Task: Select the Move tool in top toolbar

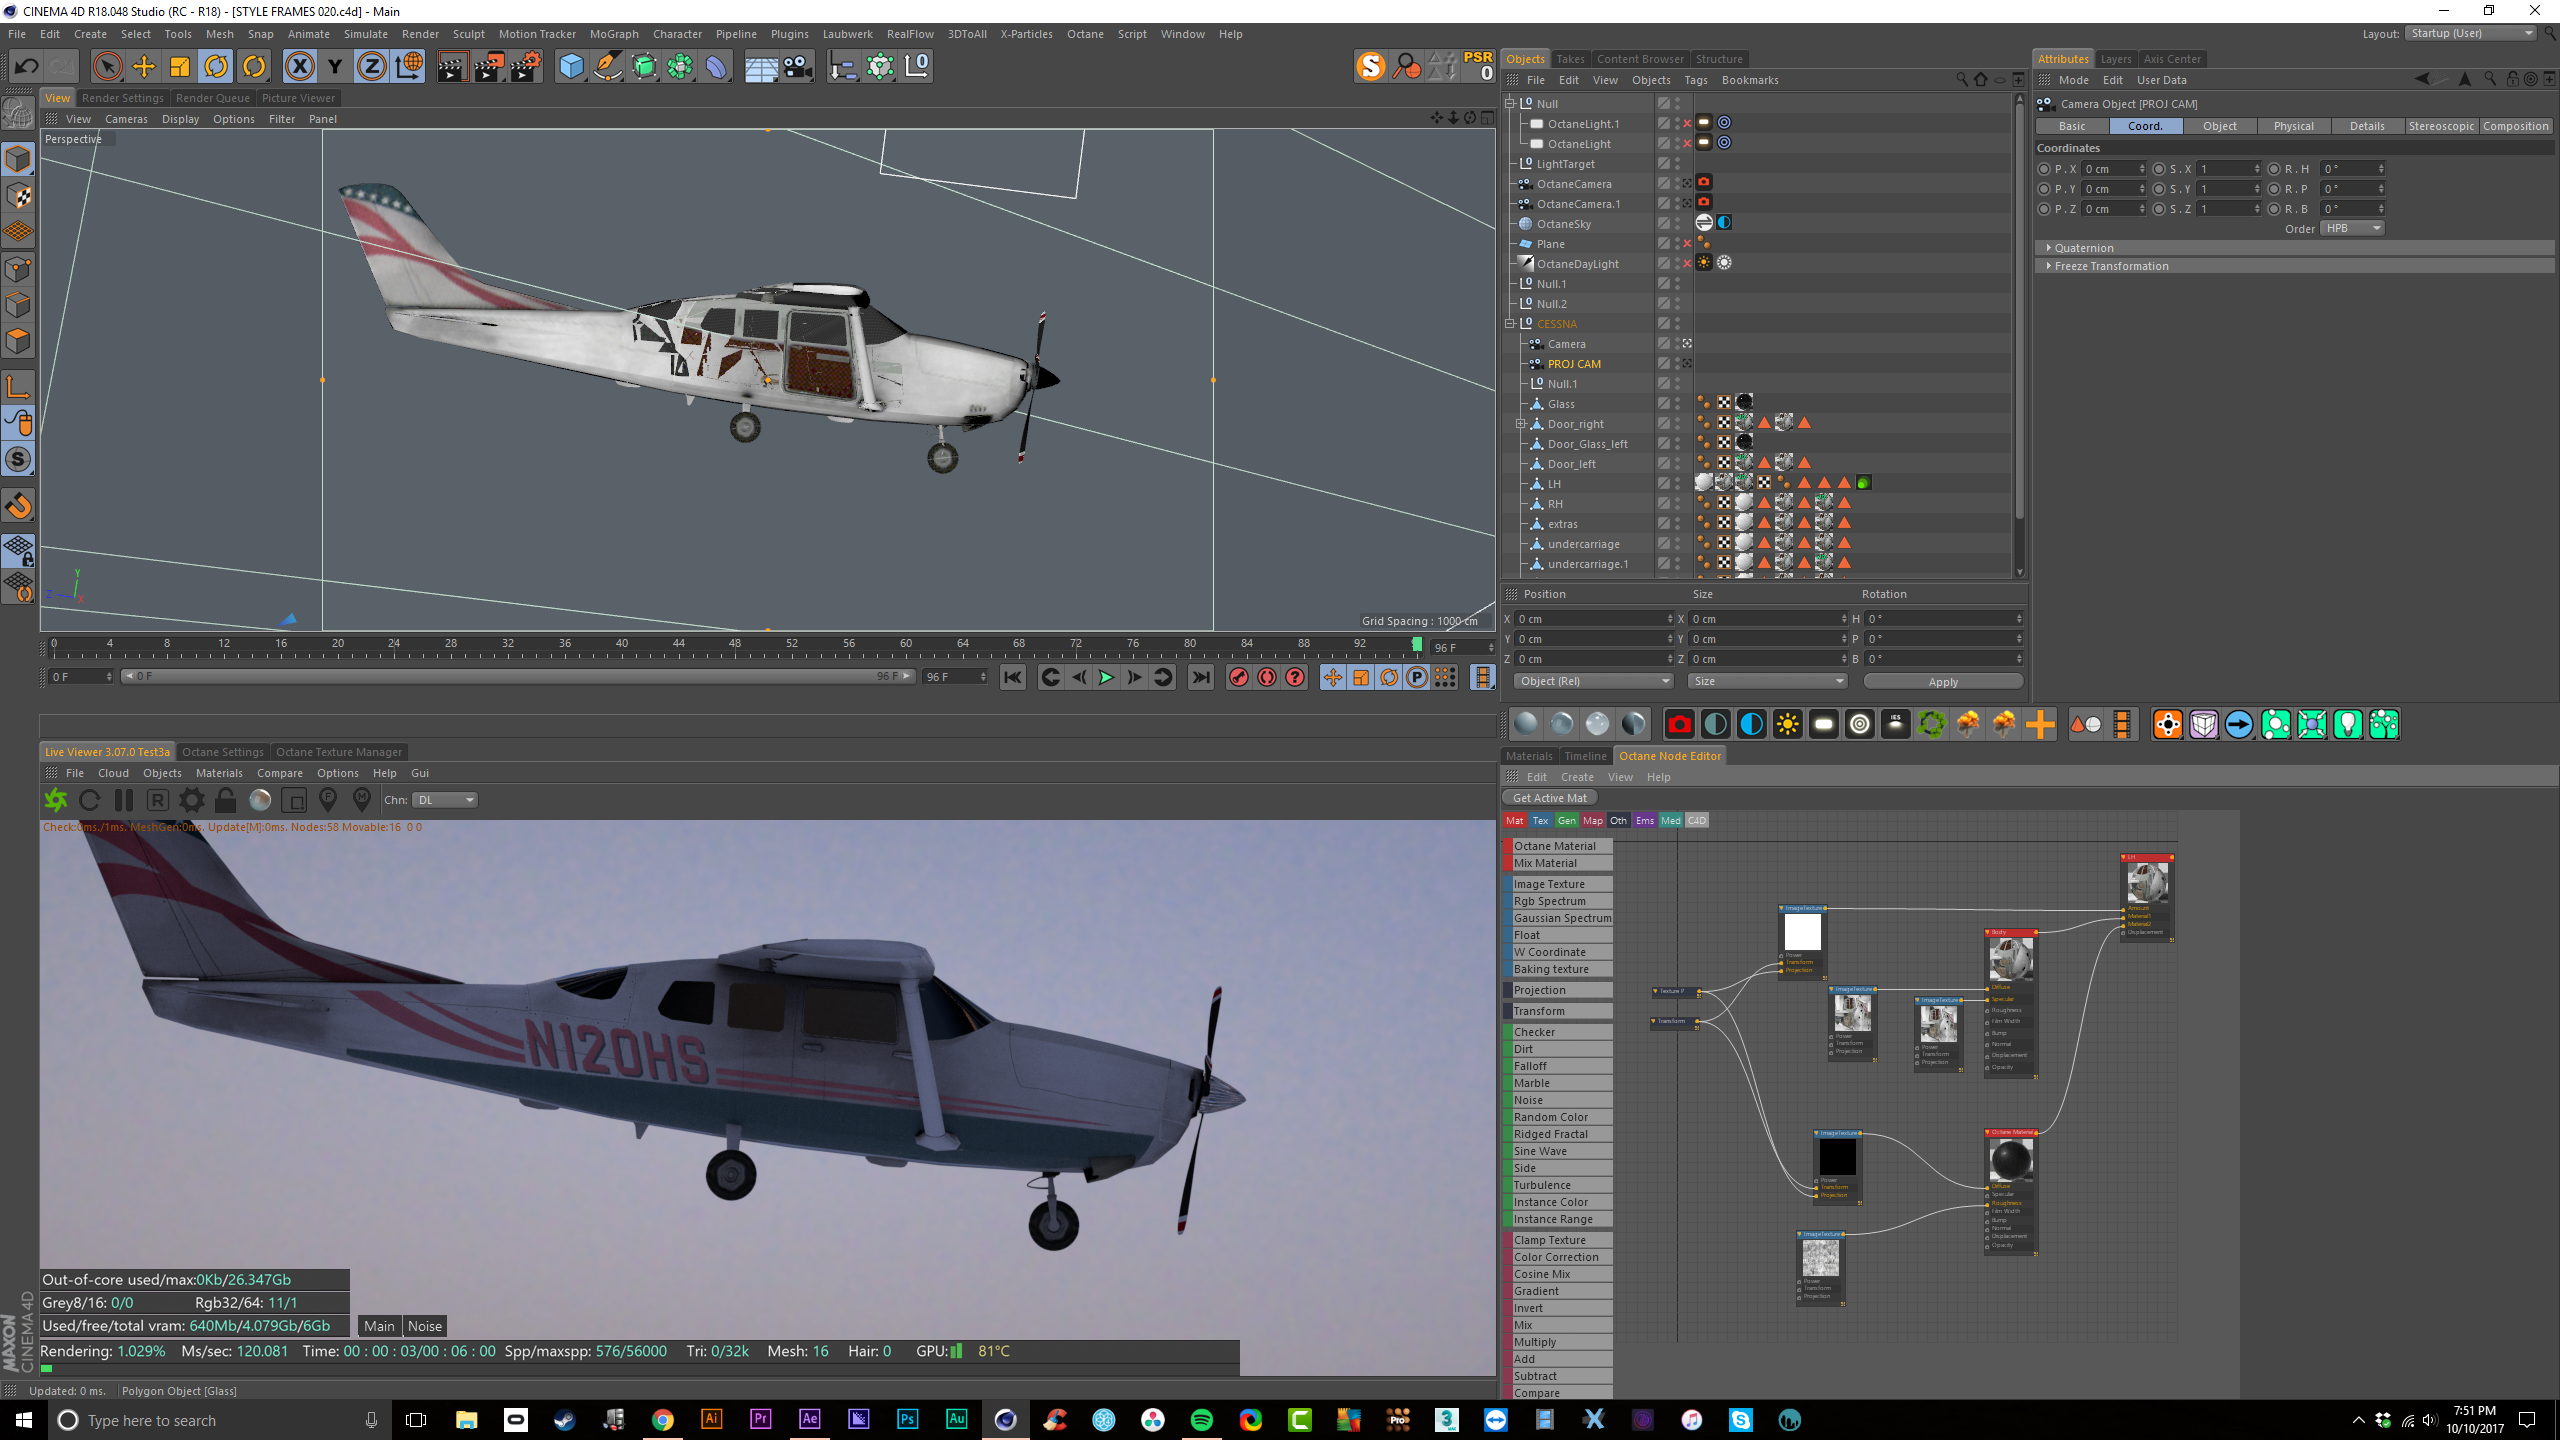Action: tap(144, 67)
